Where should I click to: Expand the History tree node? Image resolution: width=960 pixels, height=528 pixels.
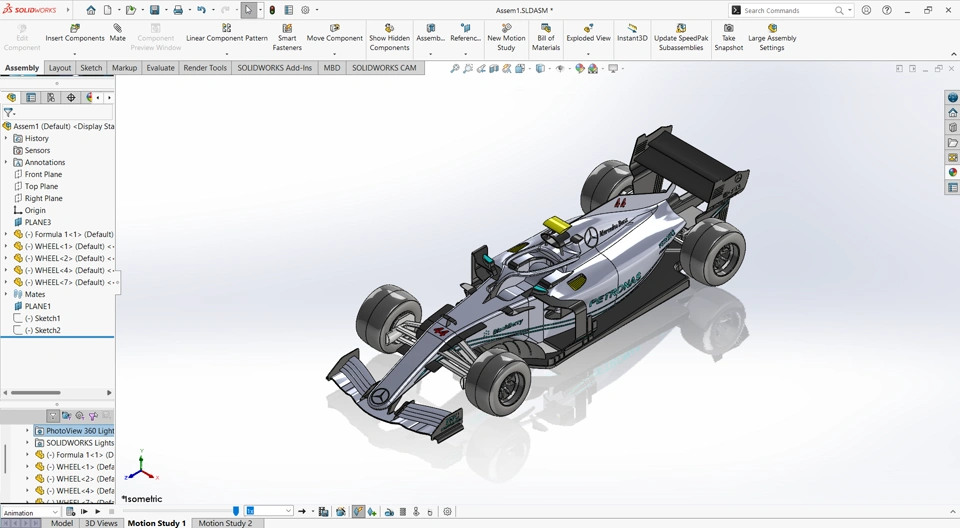pyautogui.click(x=6, y=138)
